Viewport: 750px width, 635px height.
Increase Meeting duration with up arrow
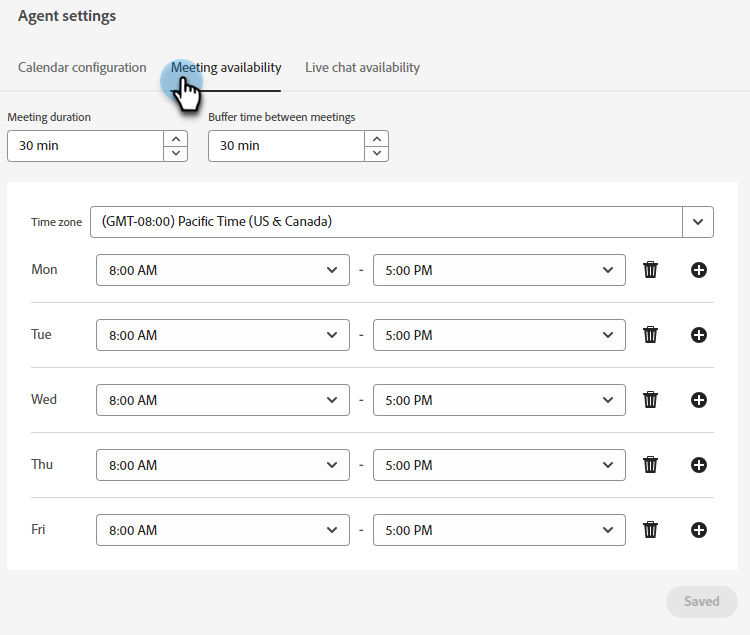tap(176, 139)
